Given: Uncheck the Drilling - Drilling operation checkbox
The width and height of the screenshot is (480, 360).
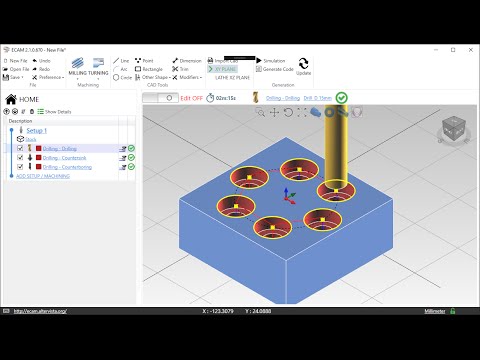Looking at the screenshot, I should (20, 148).
